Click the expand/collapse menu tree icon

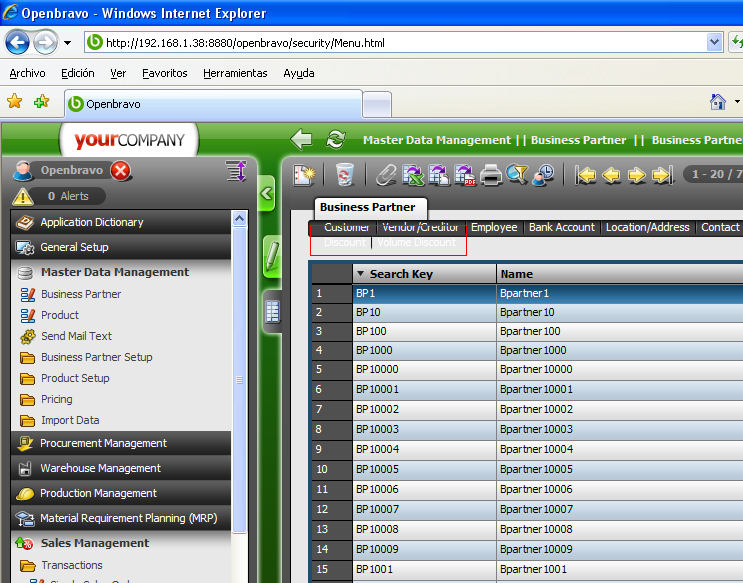236,171
